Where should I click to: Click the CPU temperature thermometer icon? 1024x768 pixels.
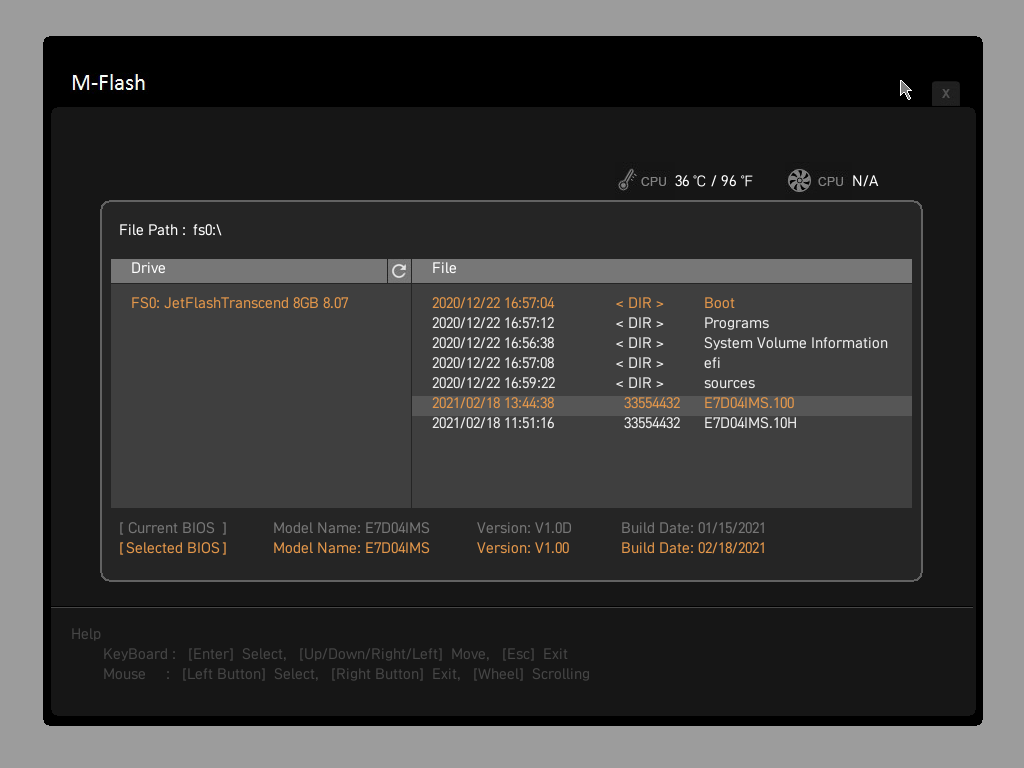[x=627, y=181]
